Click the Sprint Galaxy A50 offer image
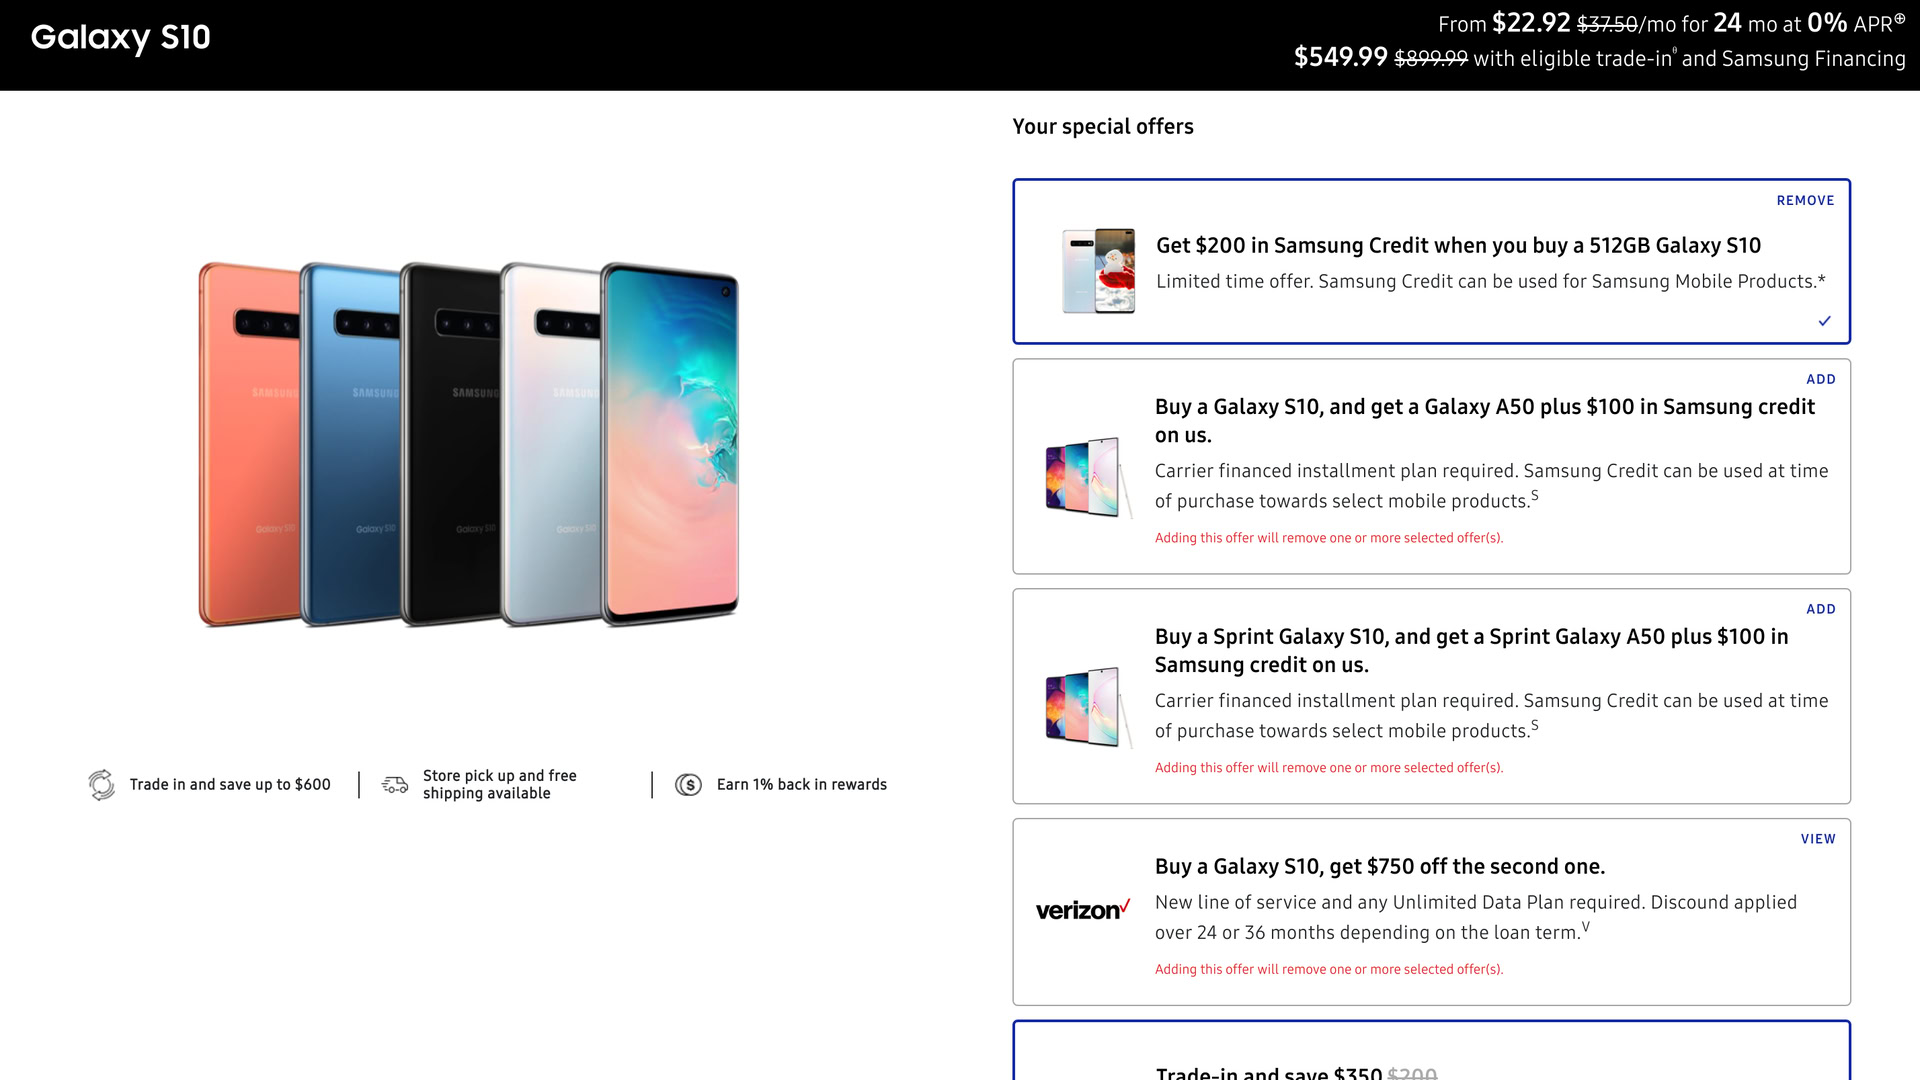Viewport: 1920px width, 1080px height. [1088, 707]
